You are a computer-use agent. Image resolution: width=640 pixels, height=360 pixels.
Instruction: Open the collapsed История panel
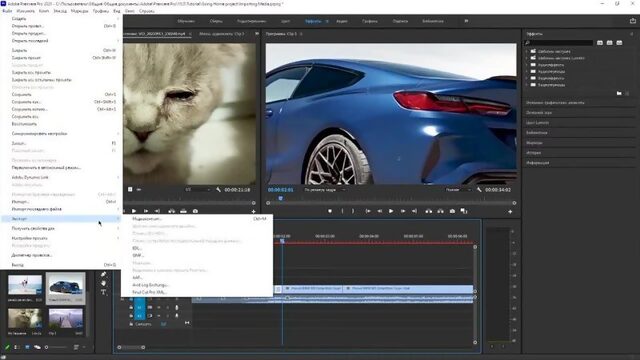(533, 153)
